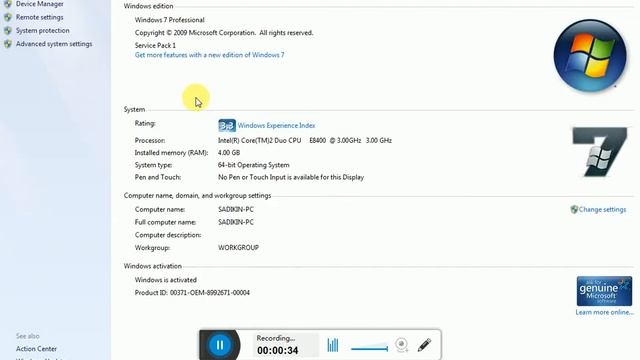Open Advanced system settings link

click(54, 44)
